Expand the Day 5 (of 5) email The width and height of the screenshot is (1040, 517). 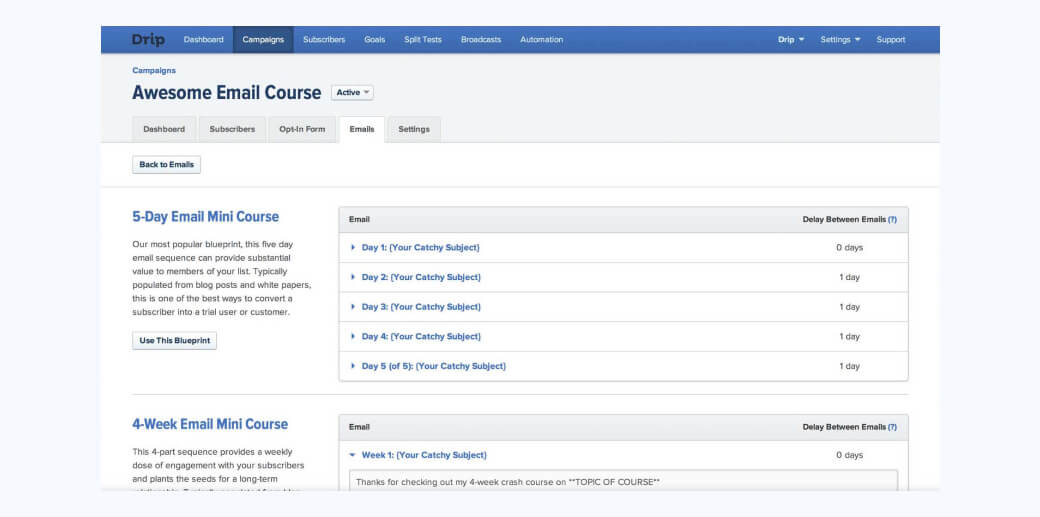point(433,366)
